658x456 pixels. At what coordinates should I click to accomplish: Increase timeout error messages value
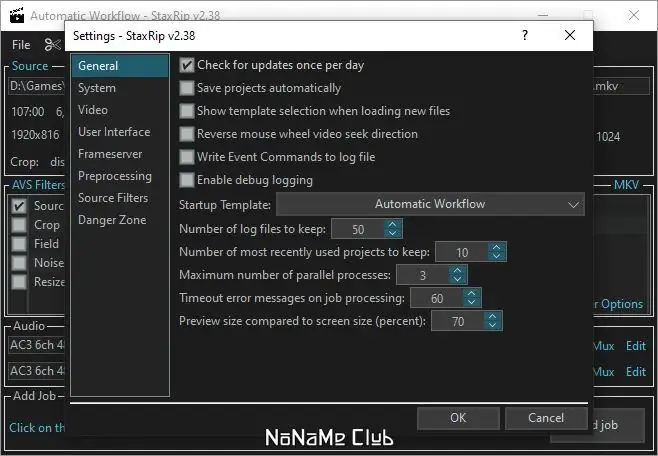[x=472, y=294]
